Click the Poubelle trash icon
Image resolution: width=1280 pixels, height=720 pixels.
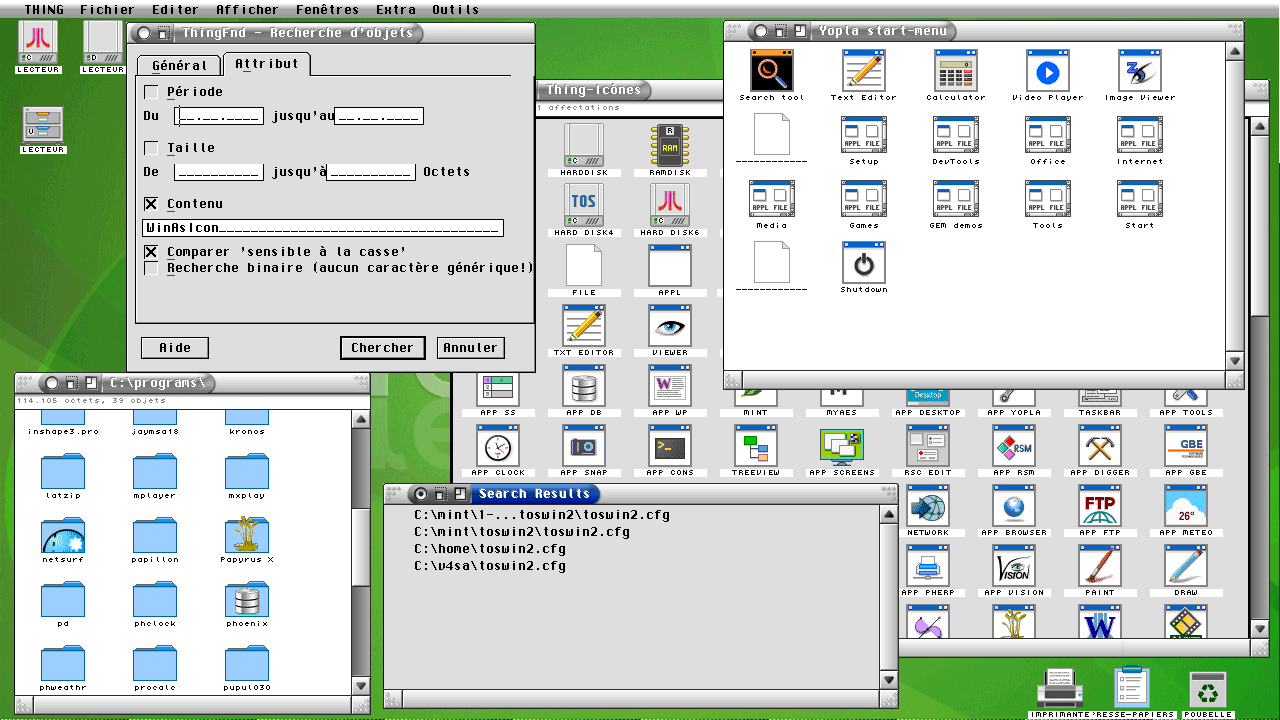(1208, 689)
